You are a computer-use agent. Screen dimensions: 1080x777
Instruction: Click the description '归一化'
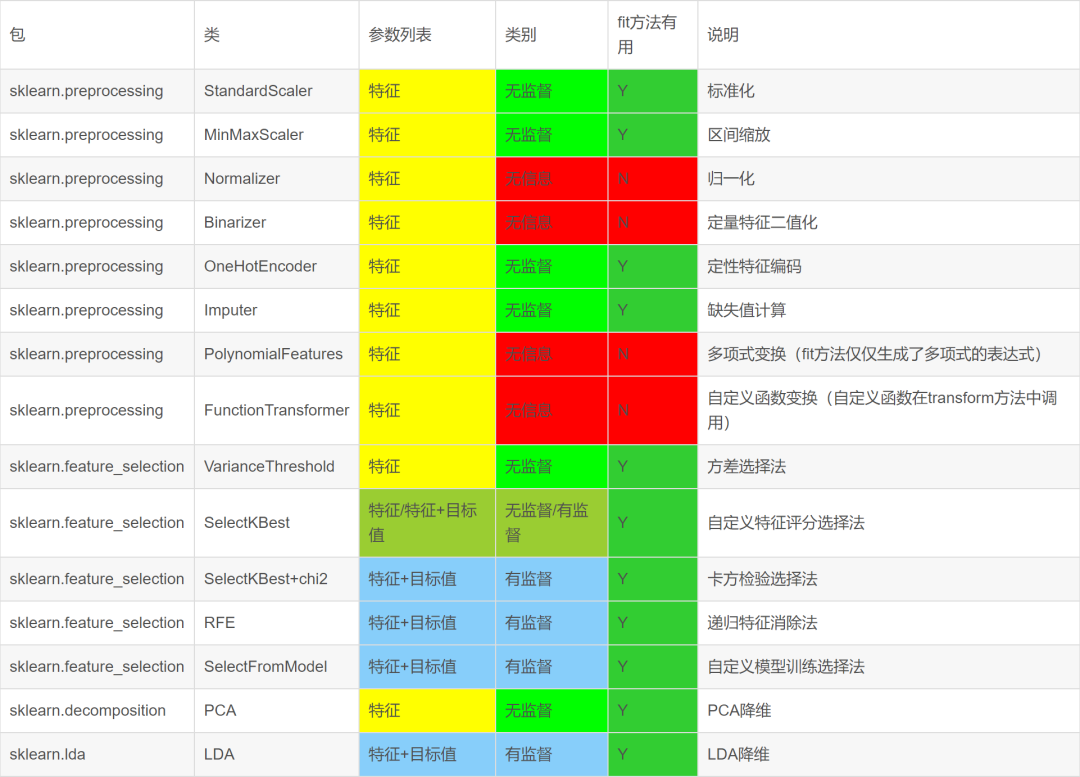pyautogui.click(x=889, y=178)
